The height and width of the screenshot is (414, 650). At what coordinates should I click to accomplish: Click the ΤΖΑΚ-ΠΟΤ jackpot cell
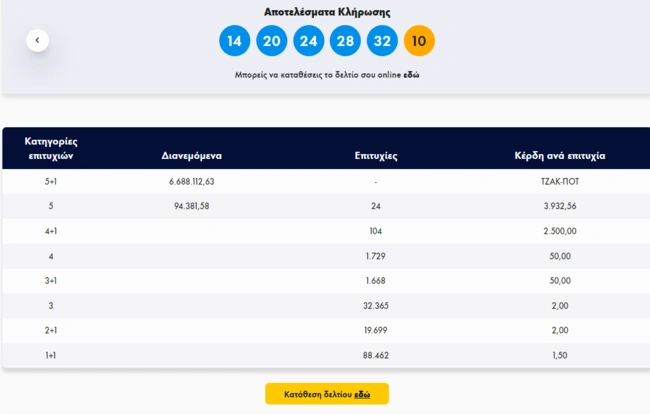pyautogui.click(x=558, y=182)
